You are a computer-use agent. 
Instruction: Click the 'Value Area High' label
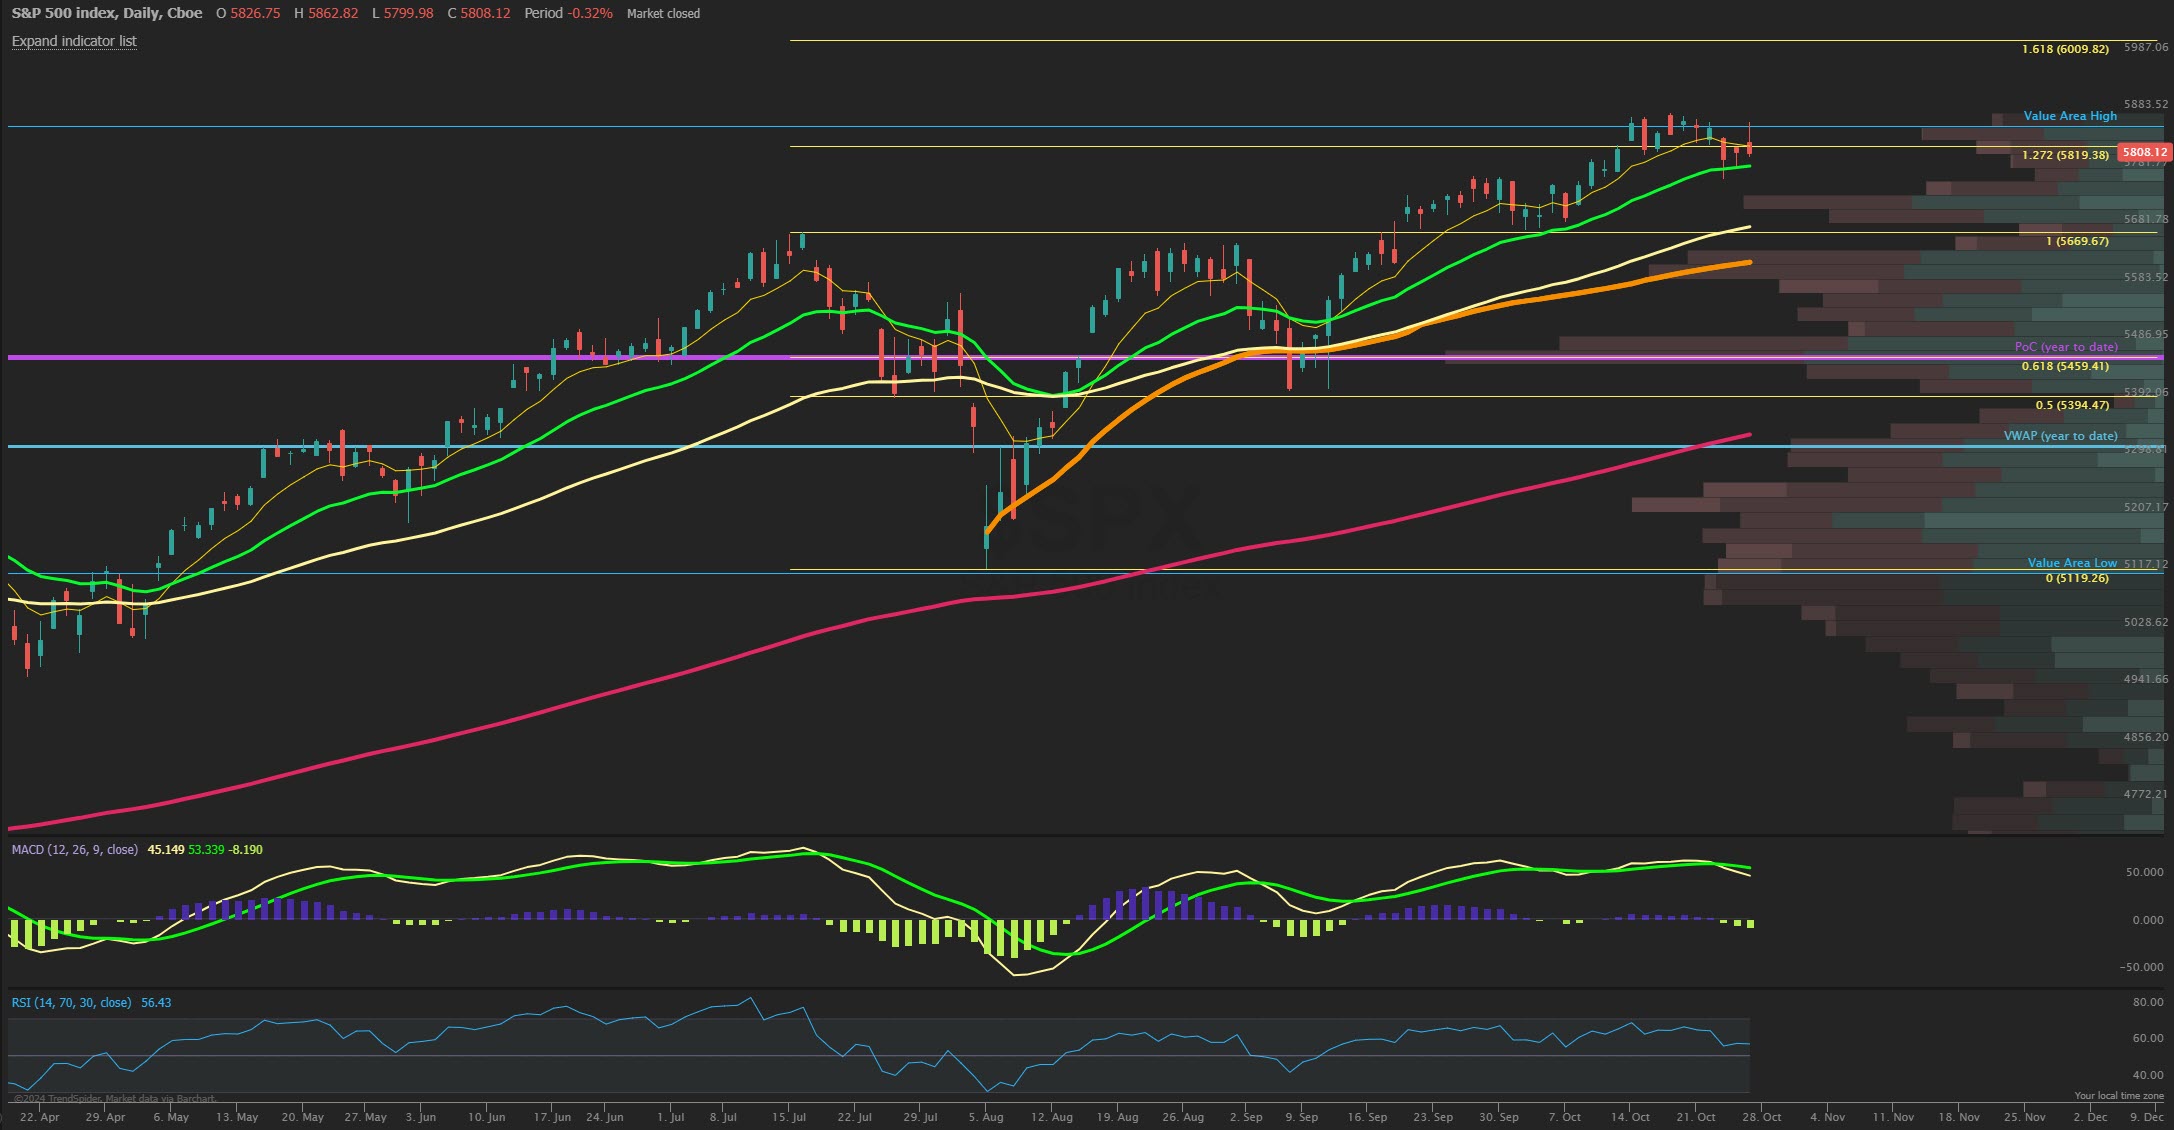click(2070, 116)
